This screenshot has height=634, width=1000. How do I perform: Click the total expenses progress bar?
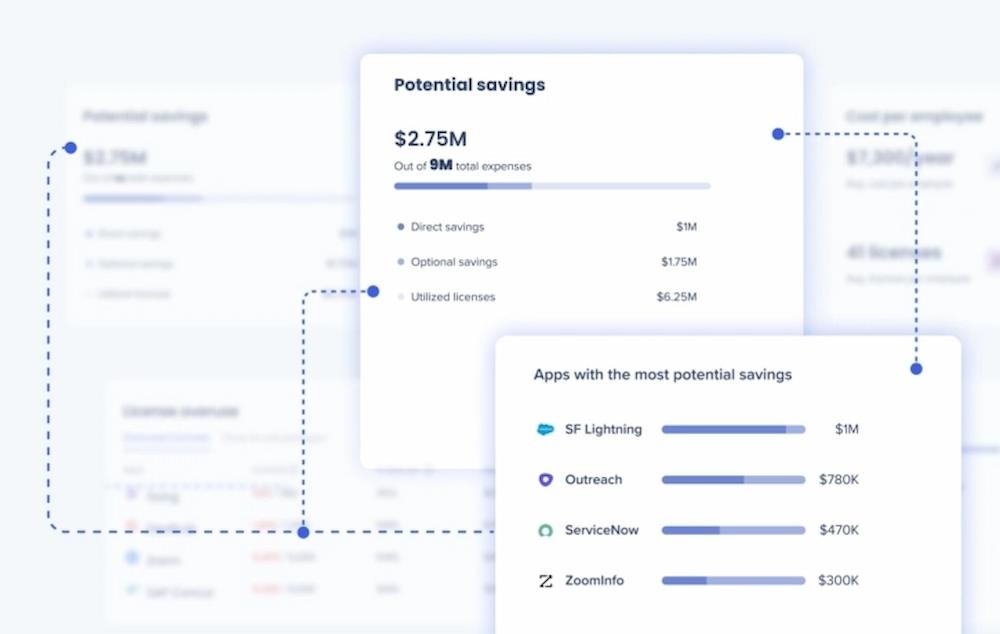pos(550,186)
